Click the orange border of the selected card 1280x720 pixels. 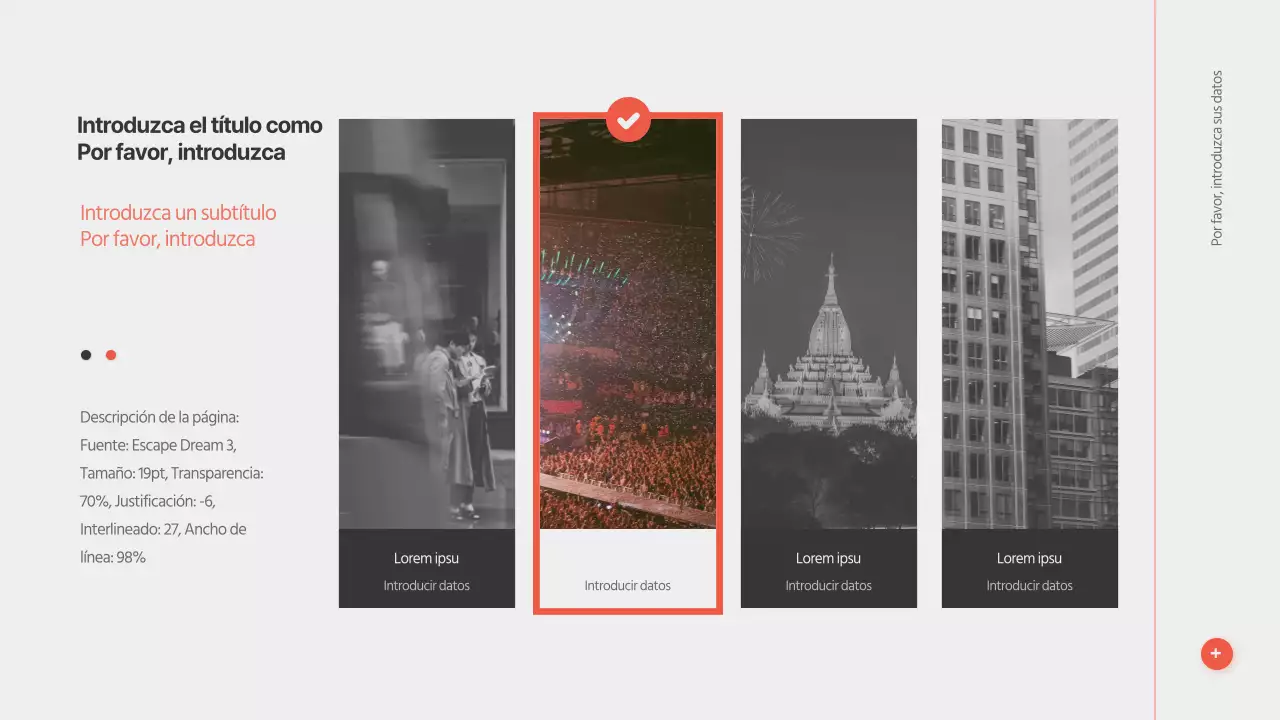tap(536, 400)
